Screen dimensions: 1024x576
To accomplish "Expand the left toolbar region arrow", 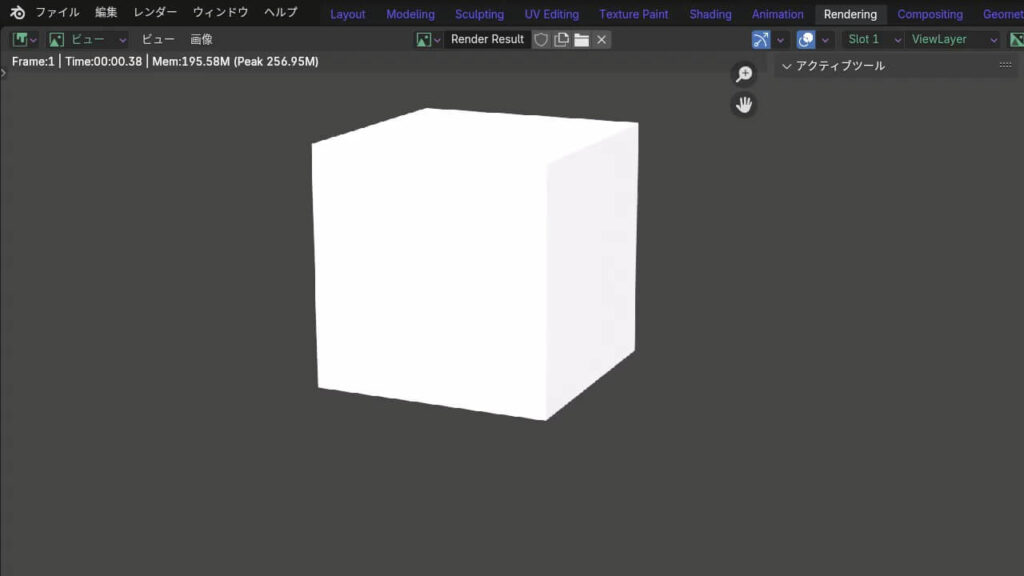I will point(3,72).
